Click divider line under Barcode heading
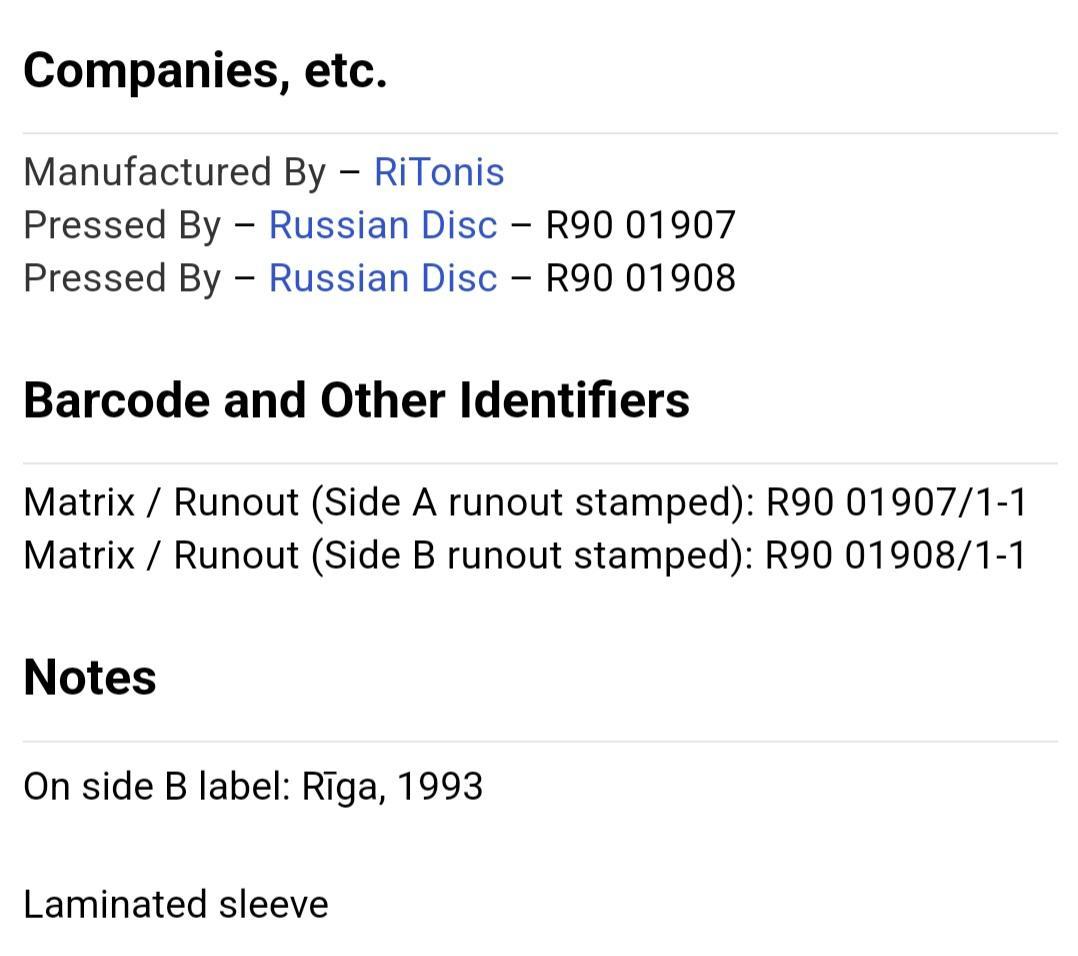 coord(540,463)
